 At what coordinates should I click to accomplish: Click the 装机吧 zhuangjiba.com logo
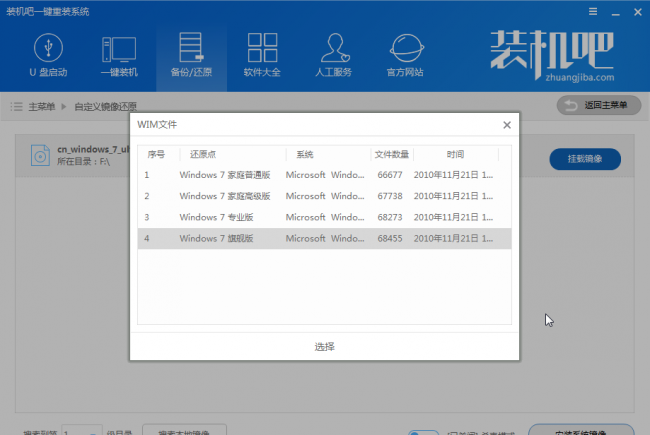552,56
